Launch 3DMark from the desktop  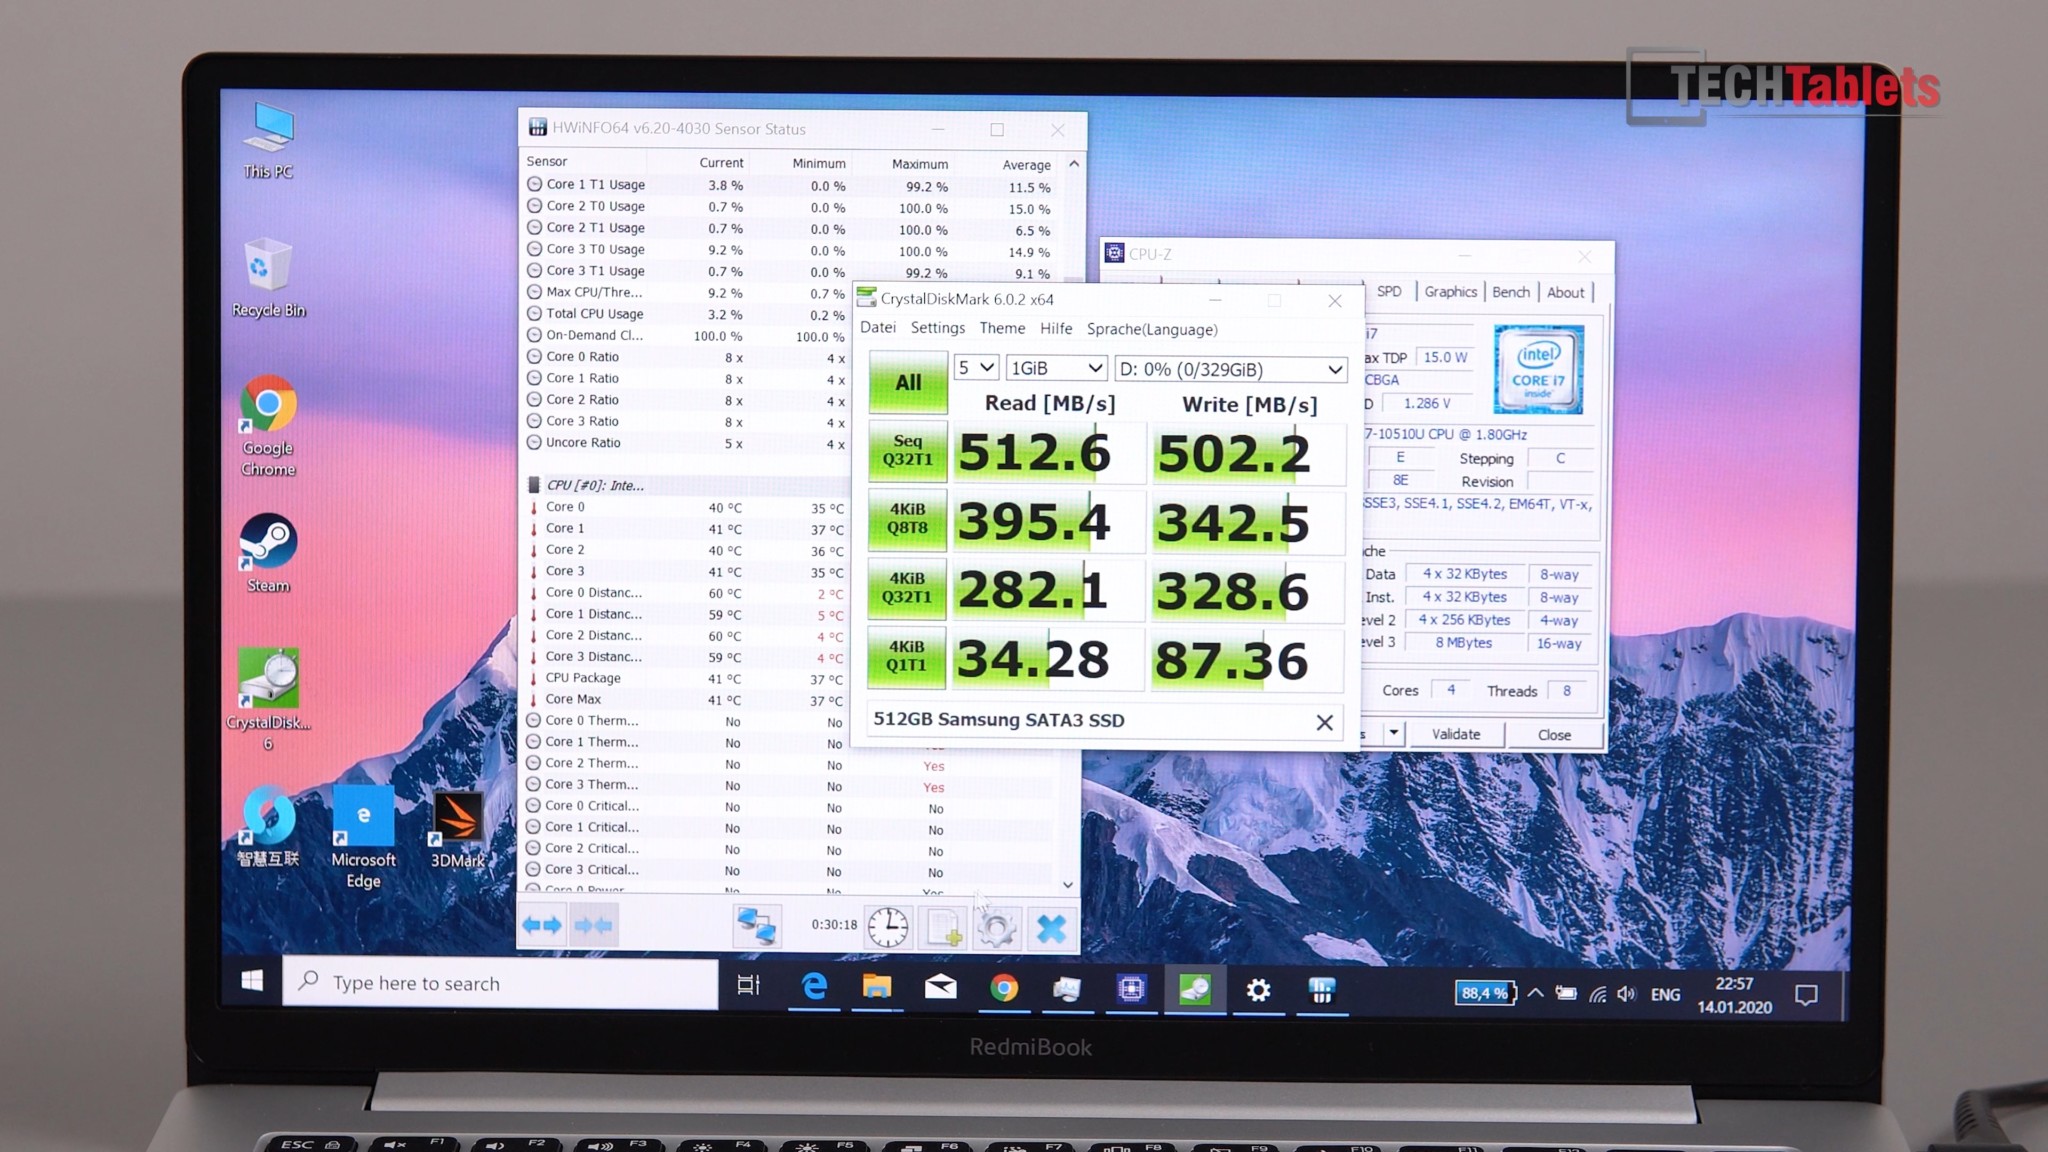pos(457,830)
